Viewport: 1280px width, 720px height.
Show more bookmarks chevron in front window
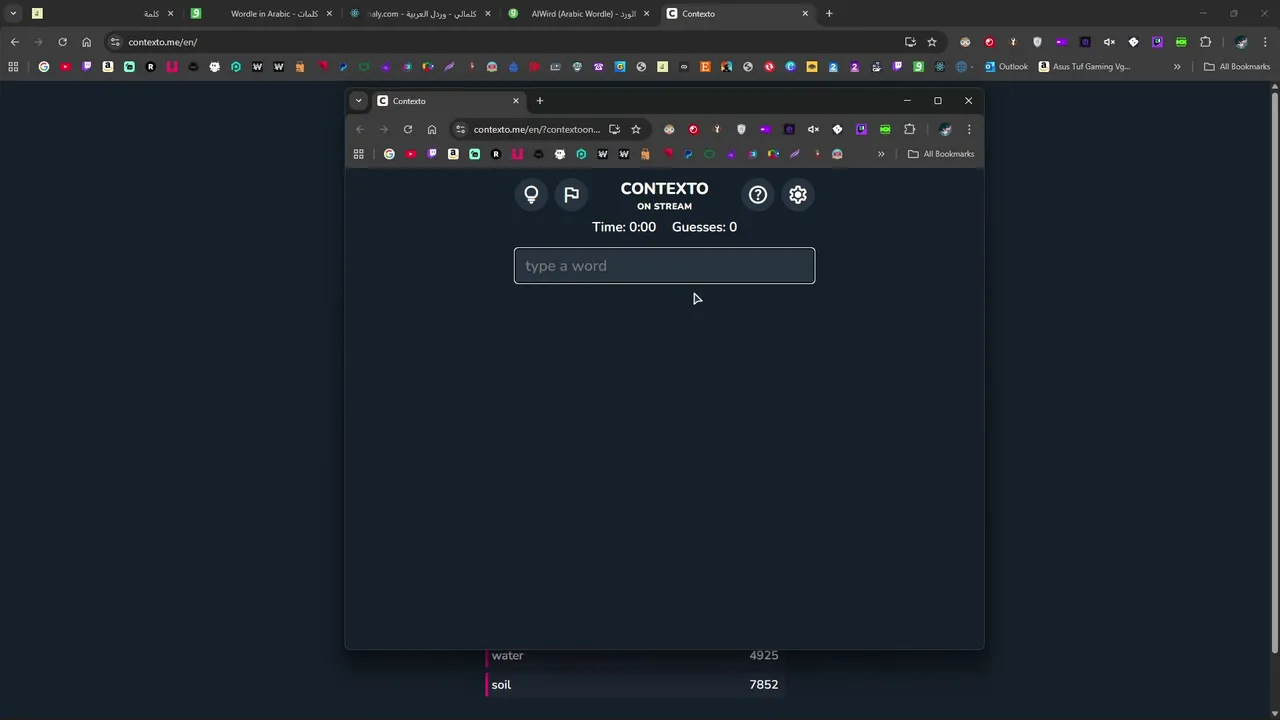(881, 154)
